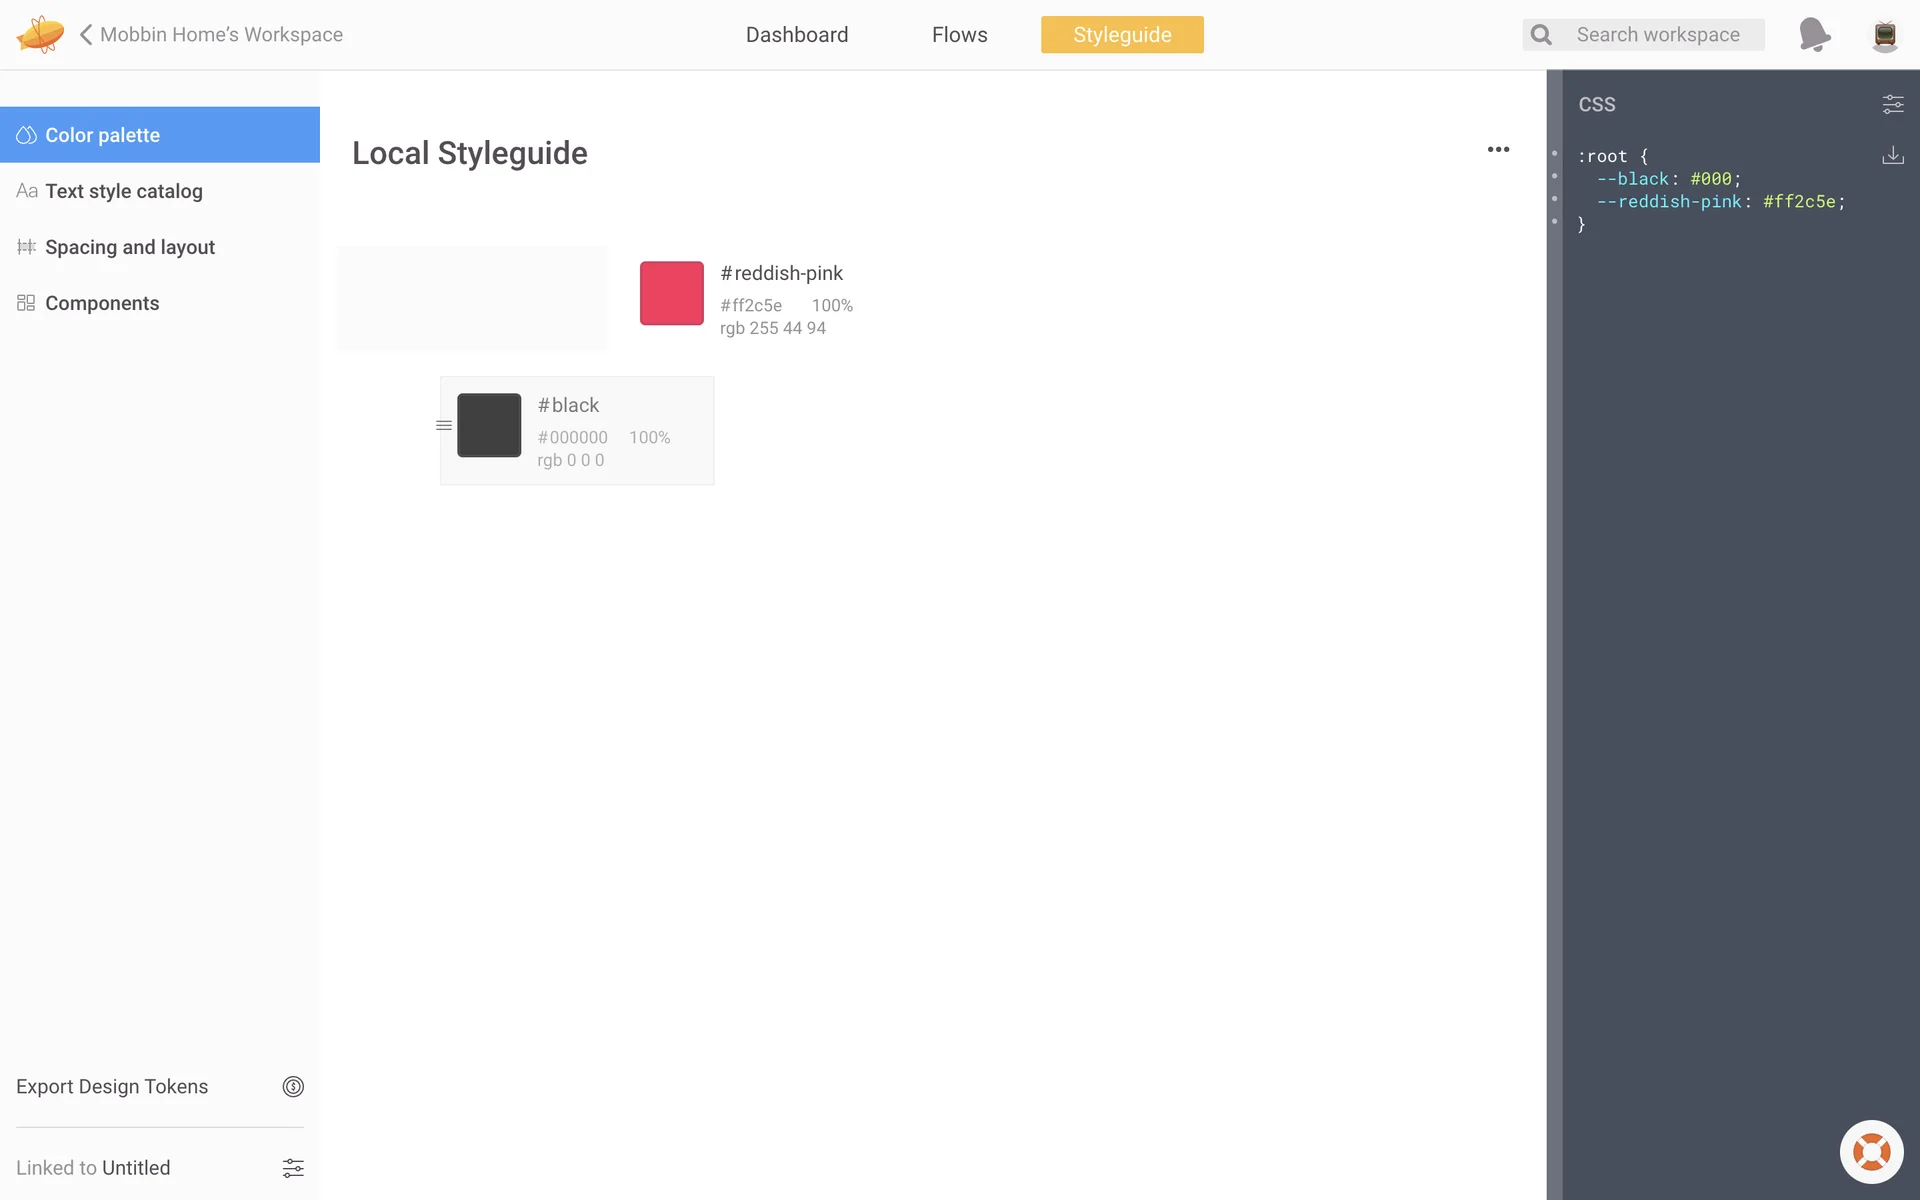The height and width of the screenshot is (1200, 1920).
Task: Switch to the Flows tab
Action: click(959, 35)
